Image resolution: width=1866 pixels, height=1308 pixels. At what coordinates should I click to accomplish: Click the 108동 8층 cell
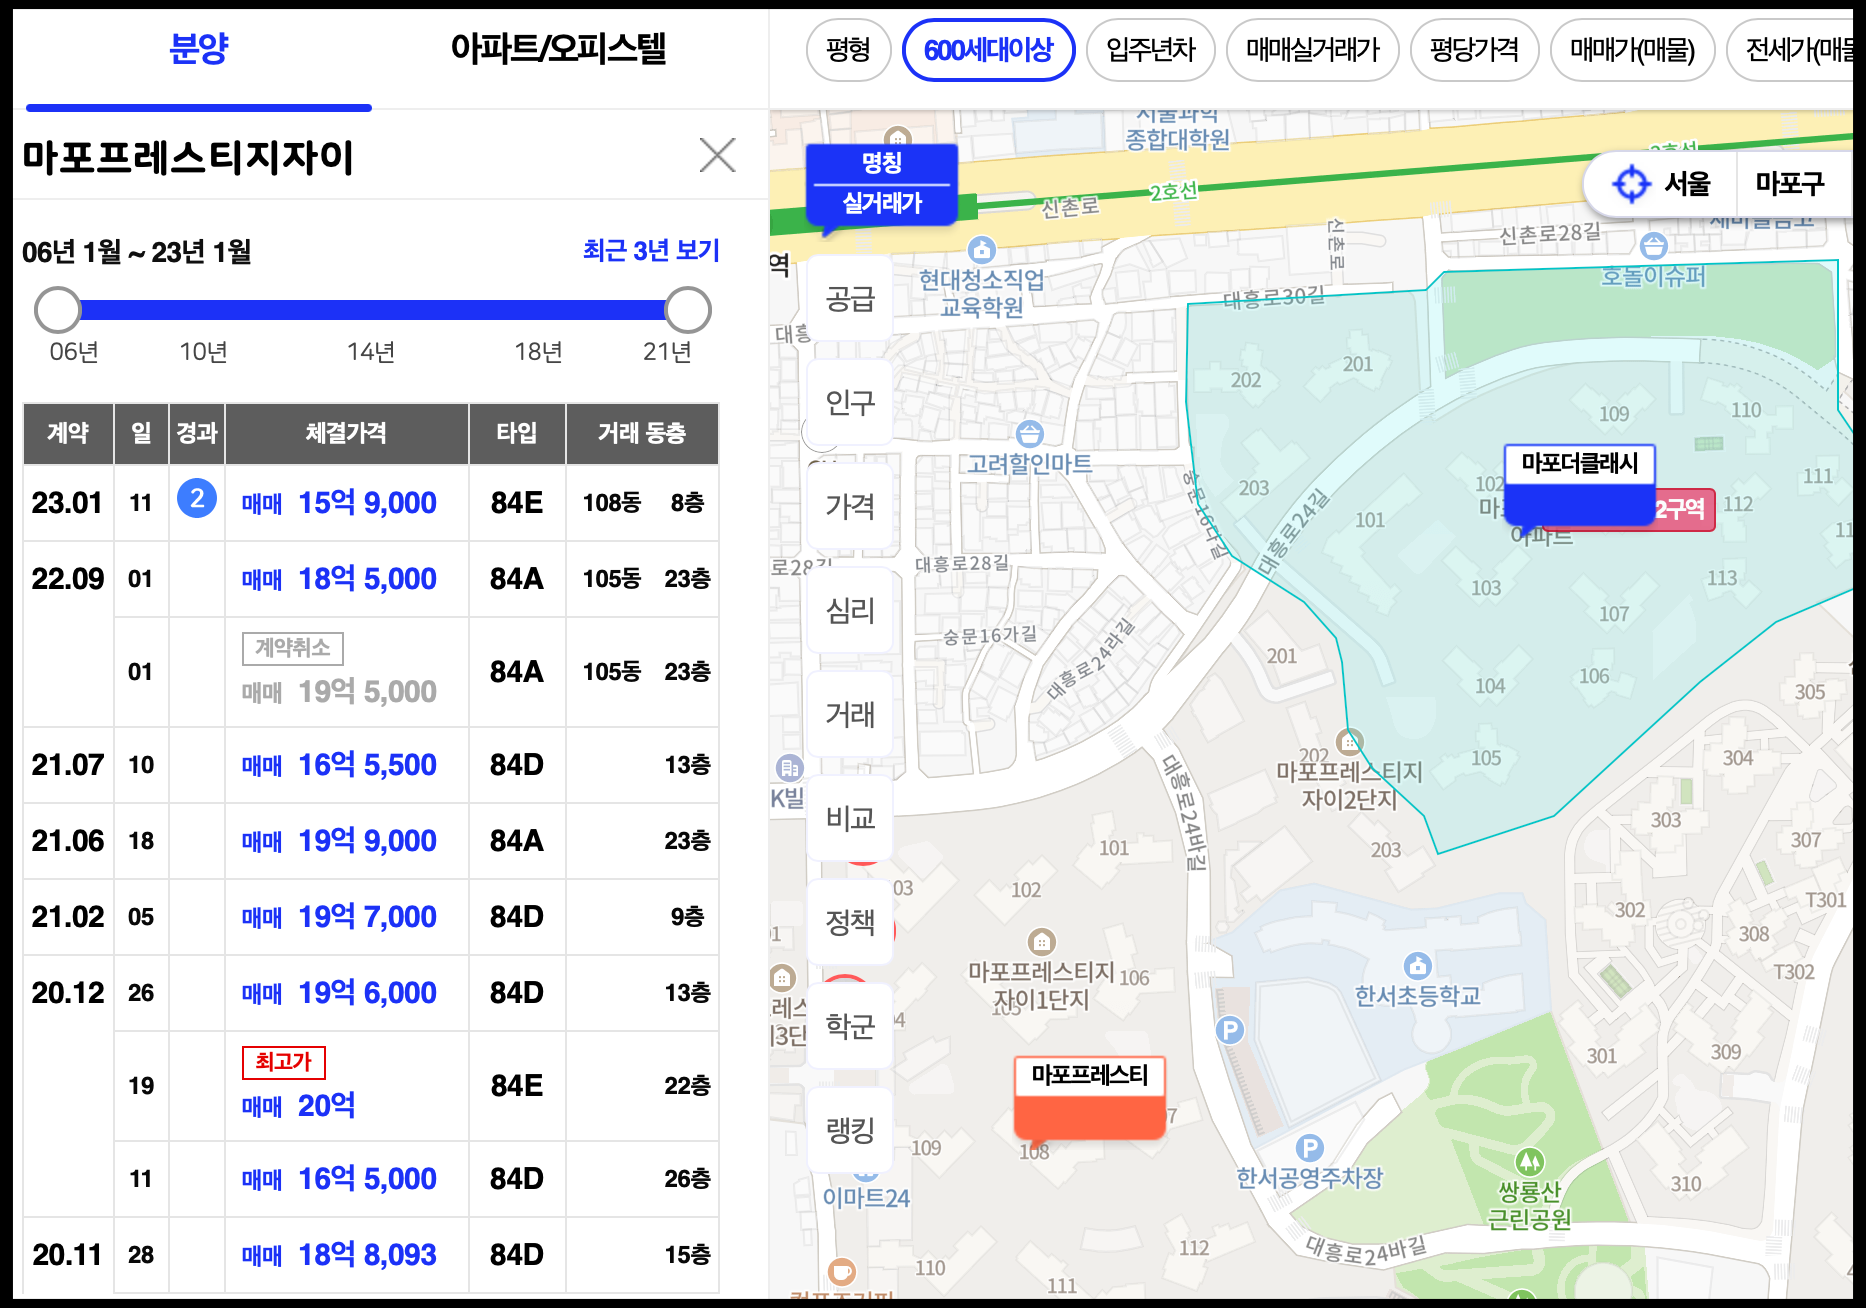[643, 503]
